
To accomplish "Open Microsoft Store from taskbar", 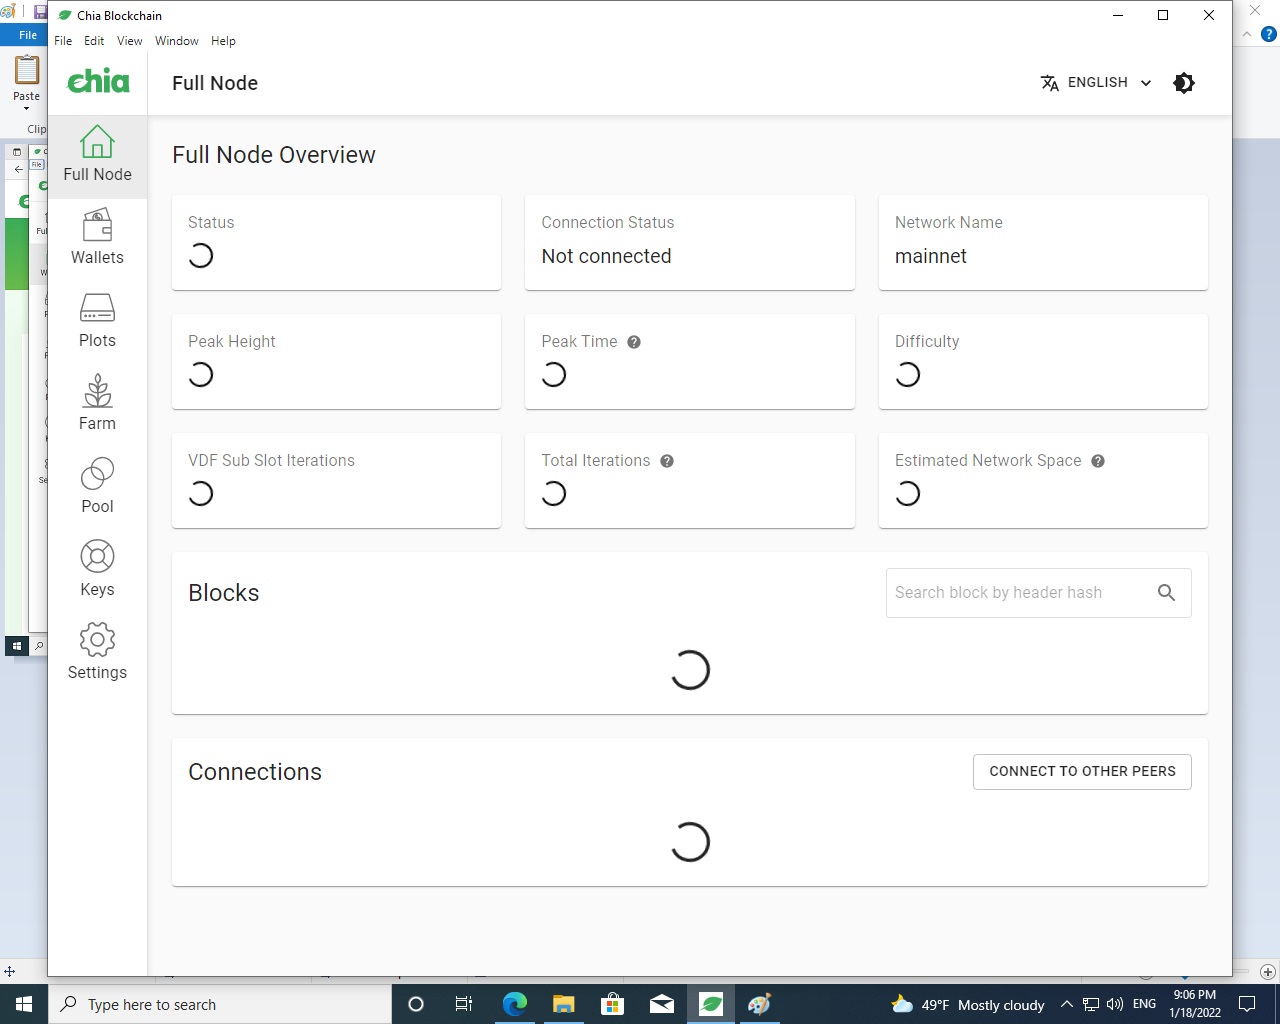I will click(612, 1004).
